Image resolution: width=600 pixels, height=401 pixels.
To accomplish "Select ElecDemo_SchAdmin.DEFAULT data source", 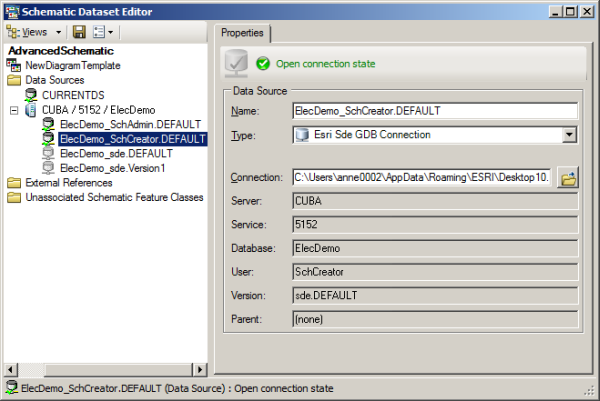I will (130, 124).
